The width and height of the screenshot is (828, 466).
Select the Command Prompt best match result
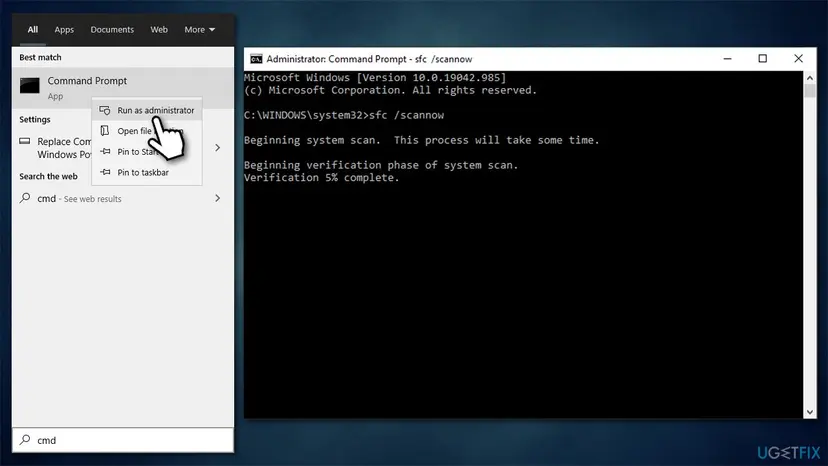point(123,88)
